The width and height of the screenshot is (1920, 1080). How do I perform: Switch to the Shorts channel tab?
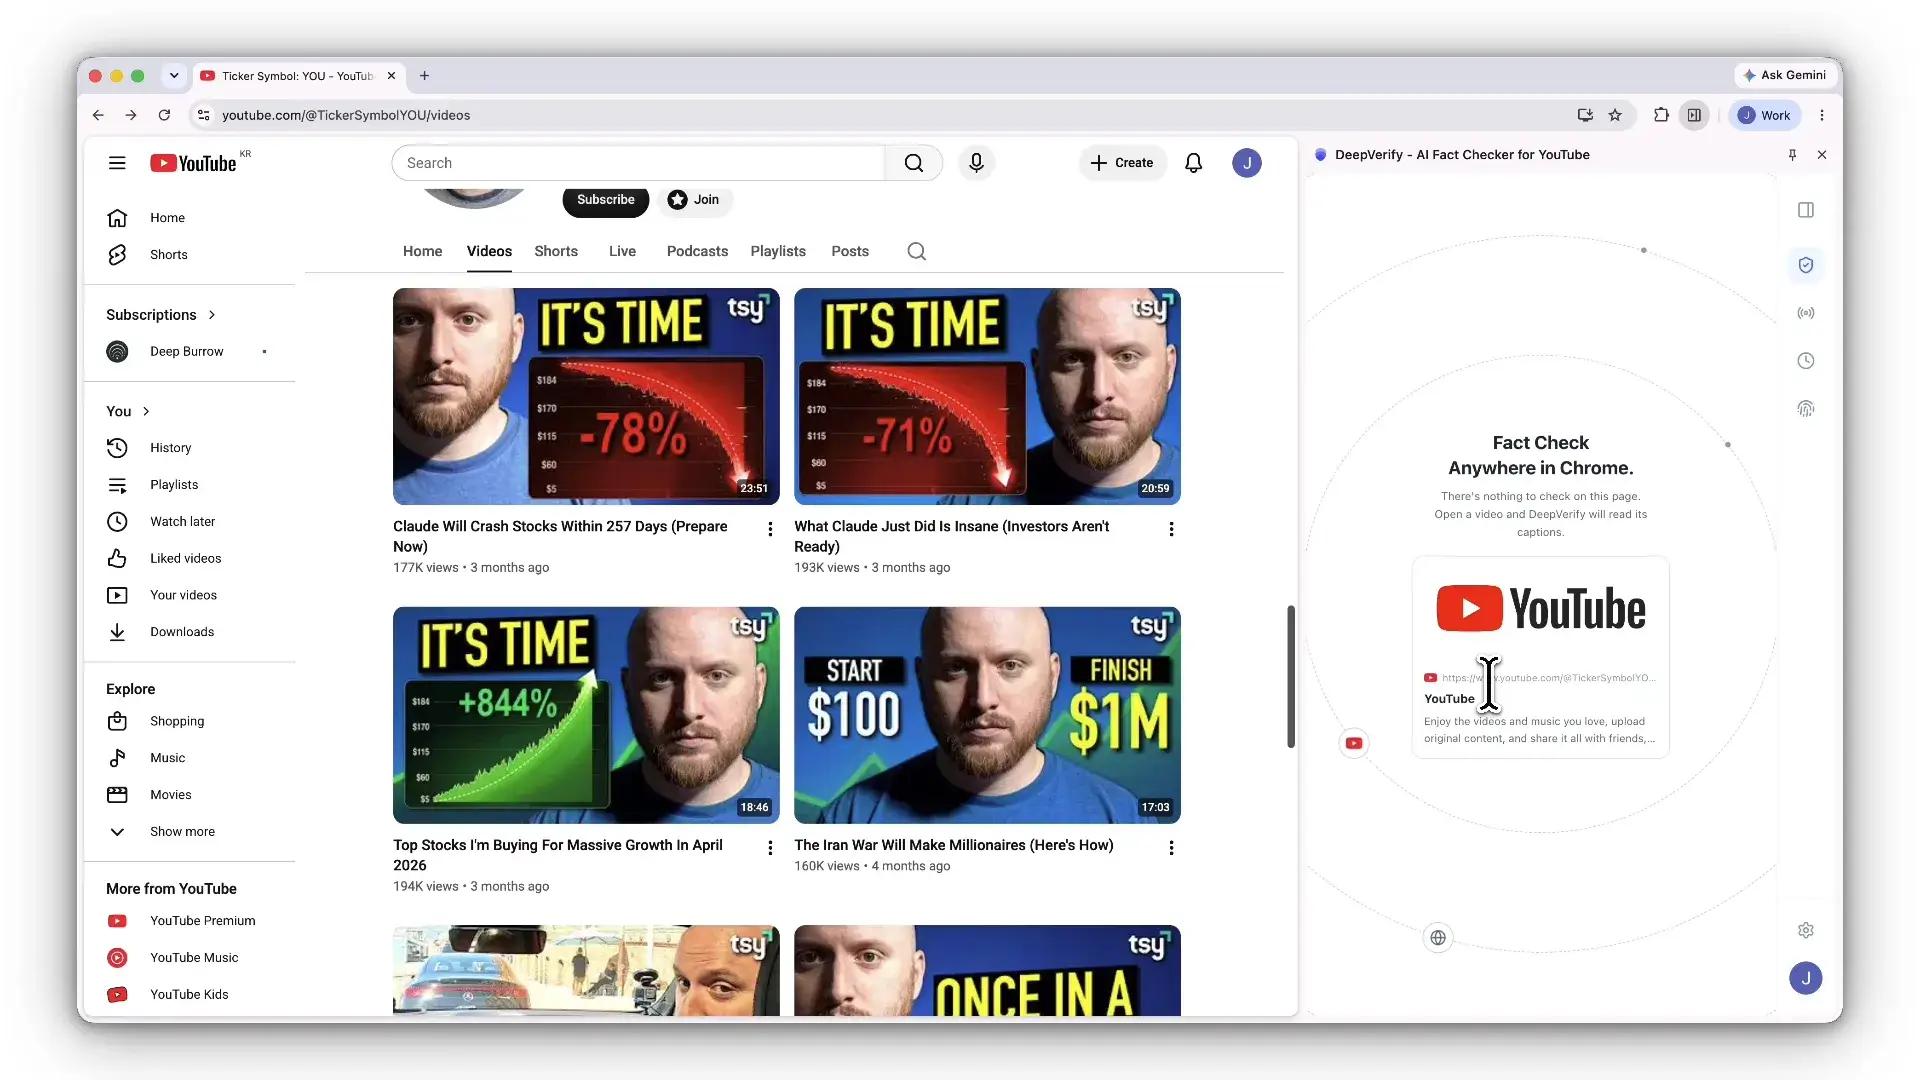click(556, 252)
